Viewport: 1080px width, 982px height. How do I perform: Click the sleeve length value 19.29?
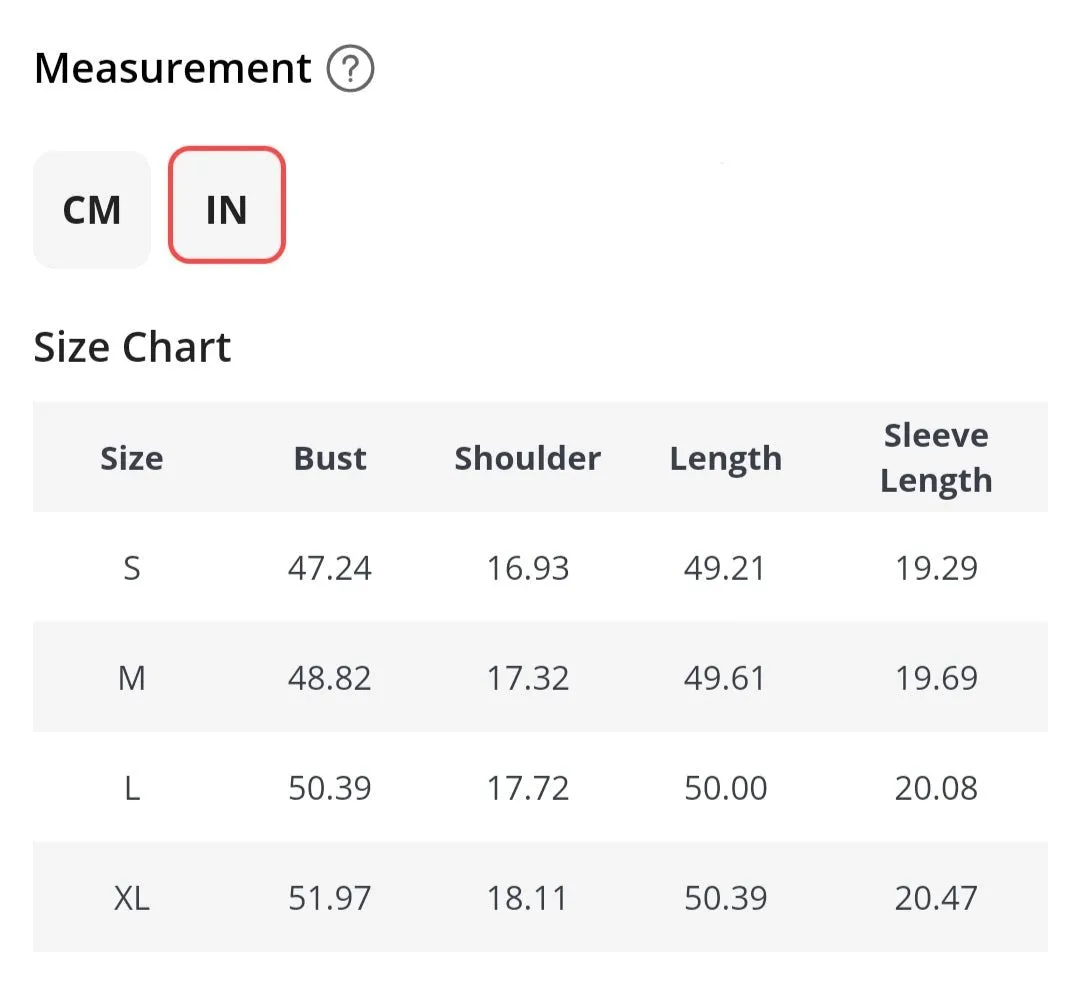[x=936, y=569]
